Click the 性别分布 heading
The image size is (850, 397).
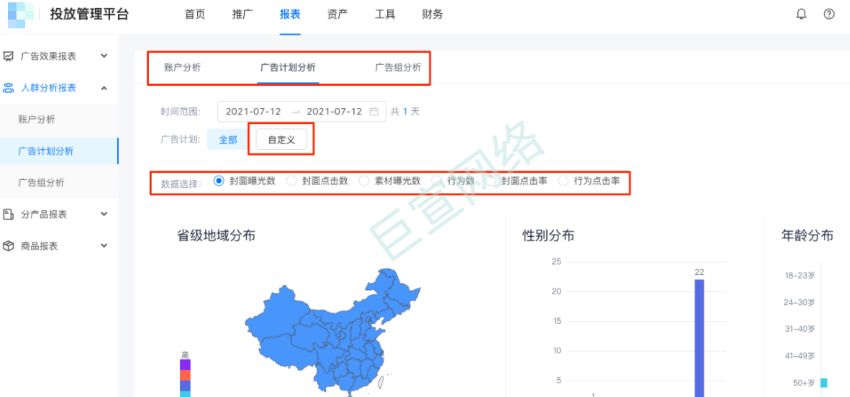tap(549, 235)
